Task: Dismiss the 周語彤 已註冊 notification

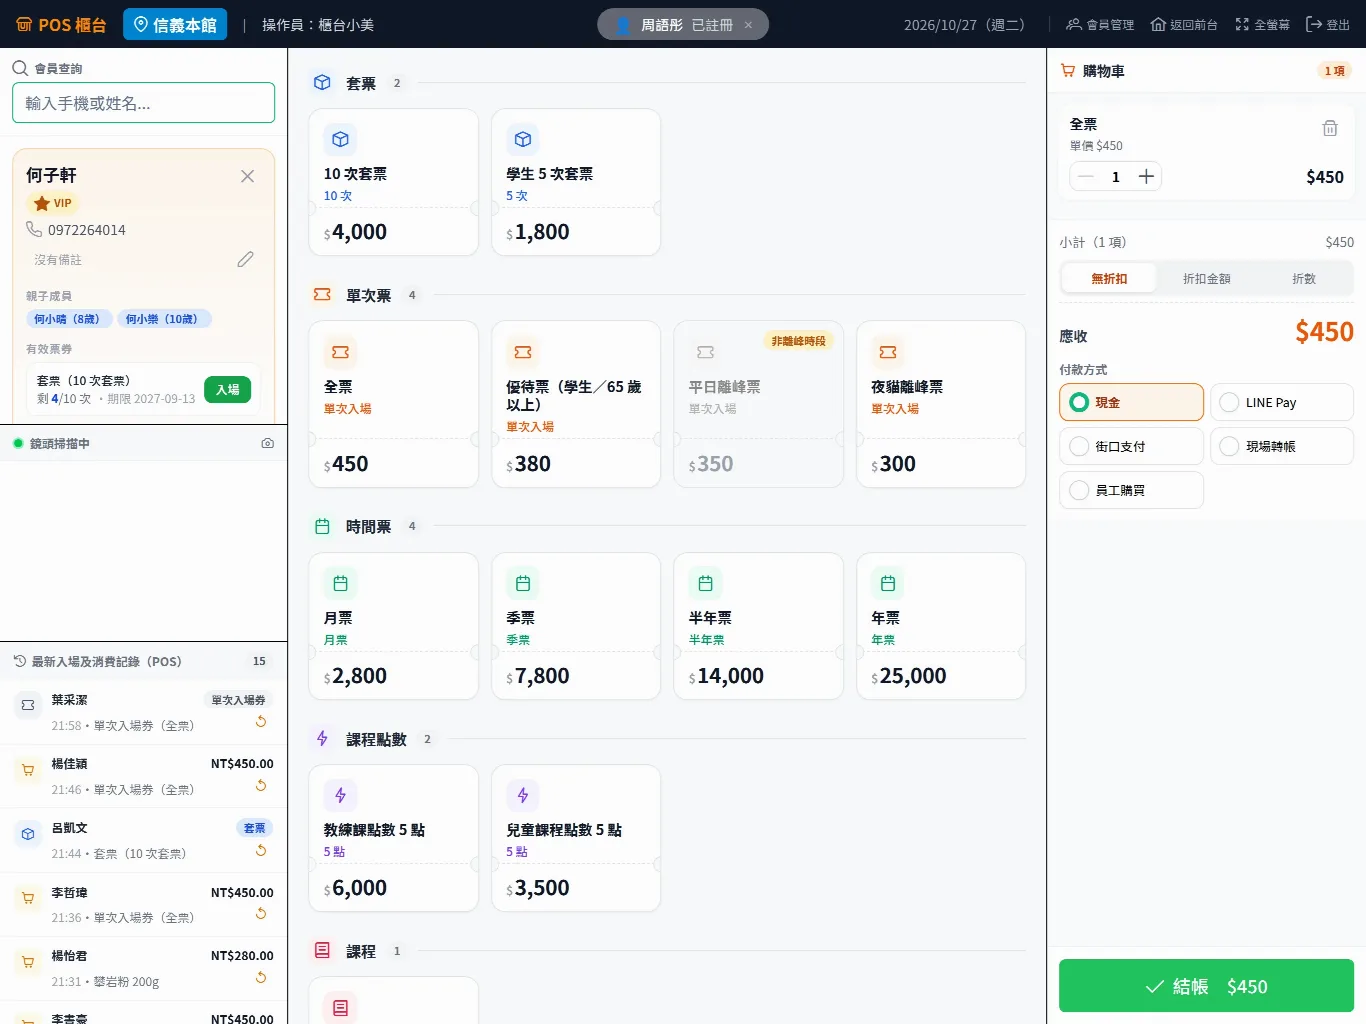Action: pos(748,25)
